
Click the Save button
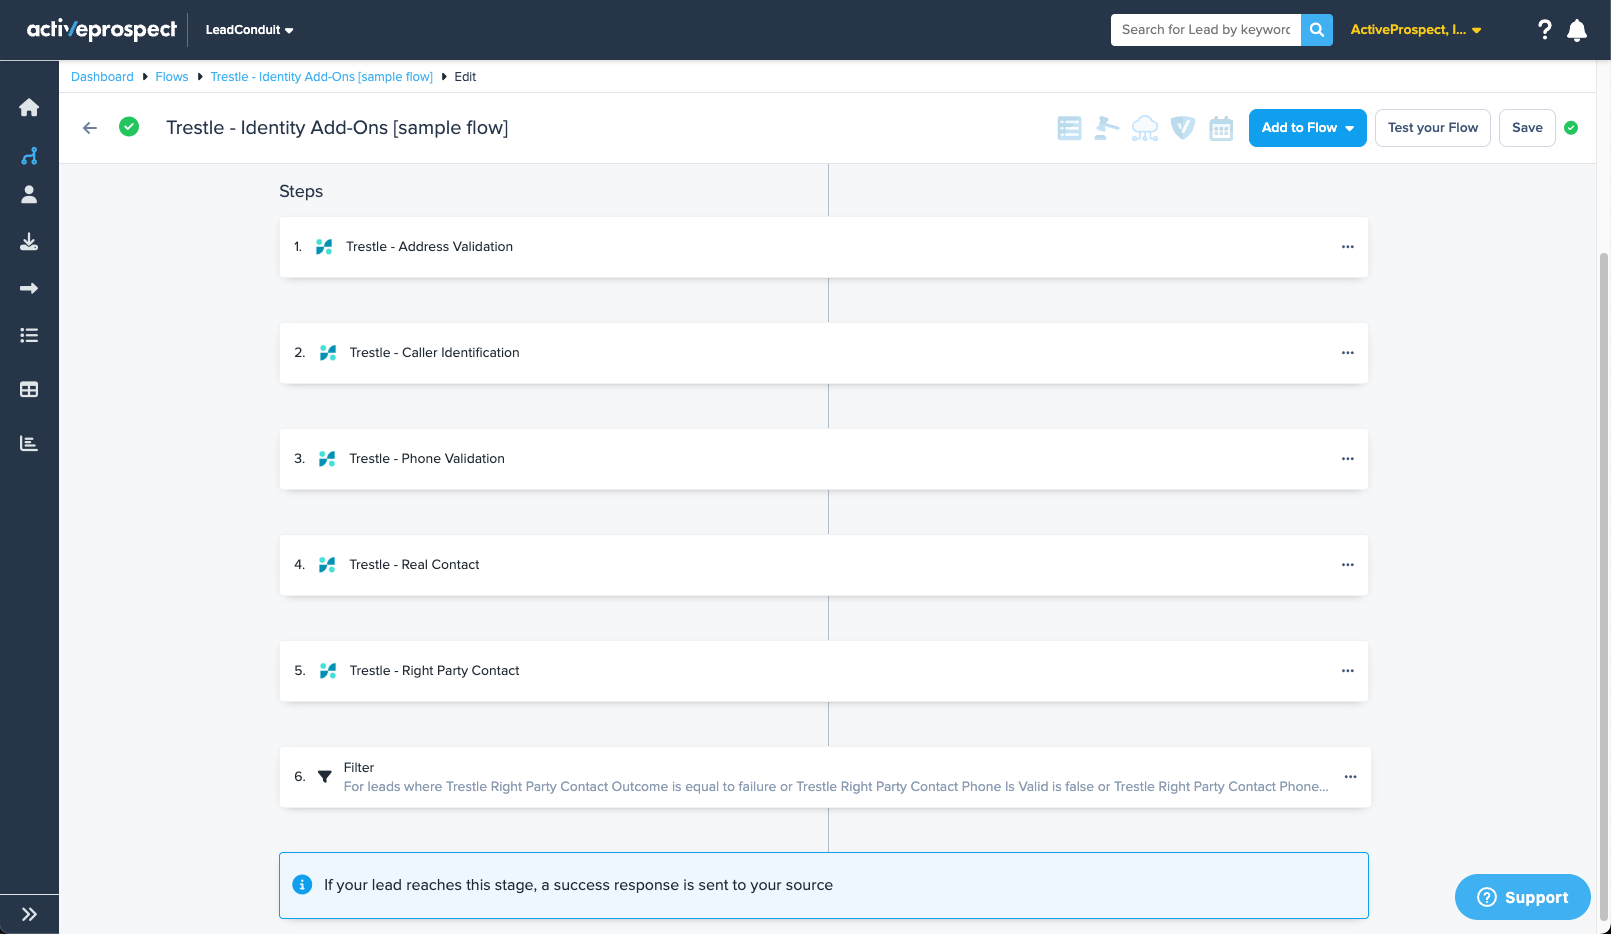(x=1526, y=128)
